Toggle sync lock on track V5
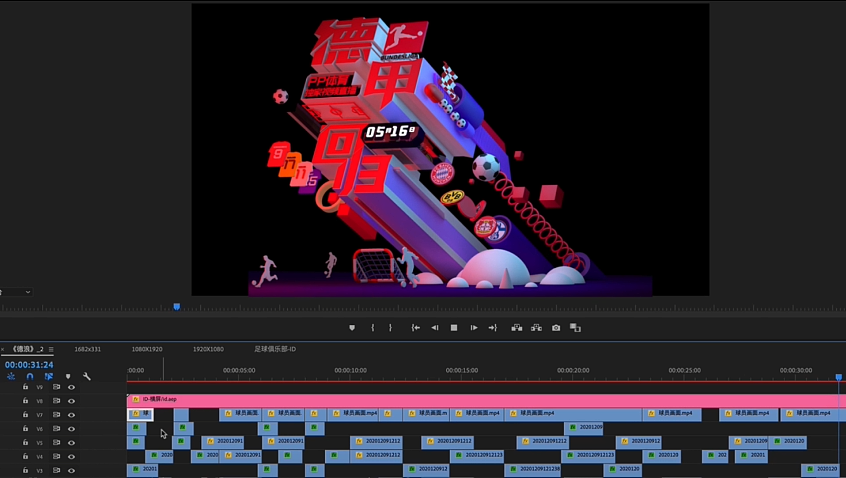 click(x=56, y=442)
